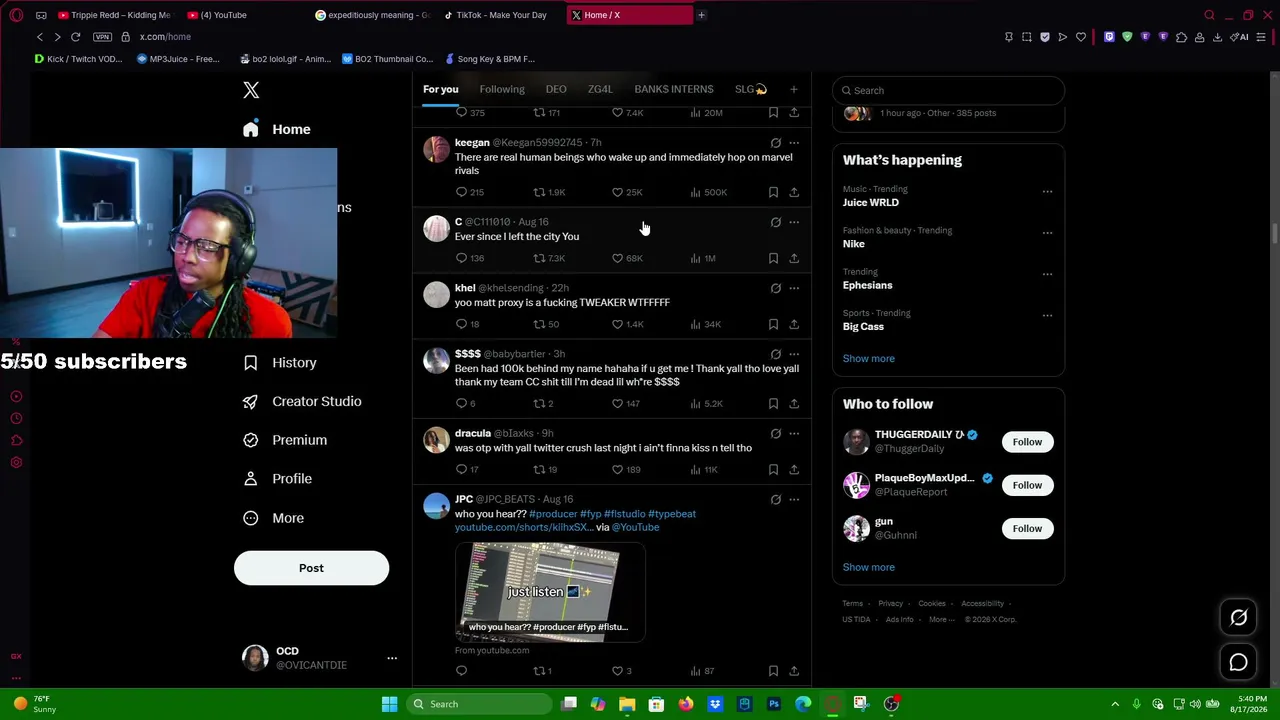
Task: Select the ZG4L timeline tab
Action: pos(600,89)
